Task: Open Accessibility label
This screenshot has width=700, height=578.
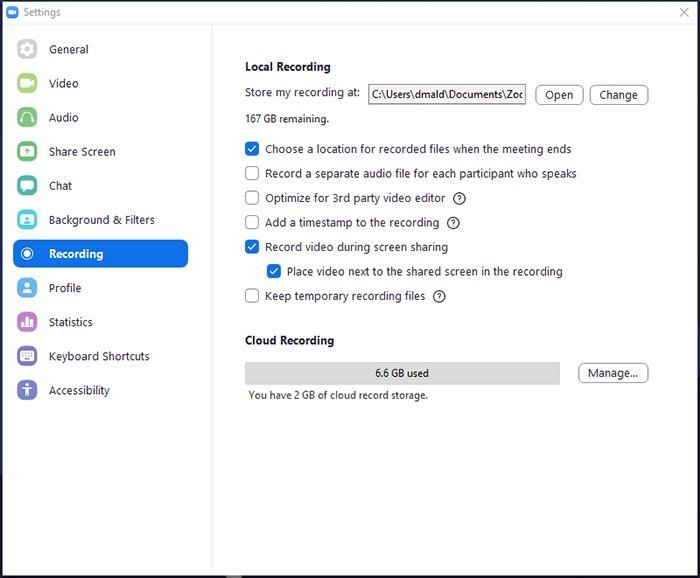Action: (79, 391)
